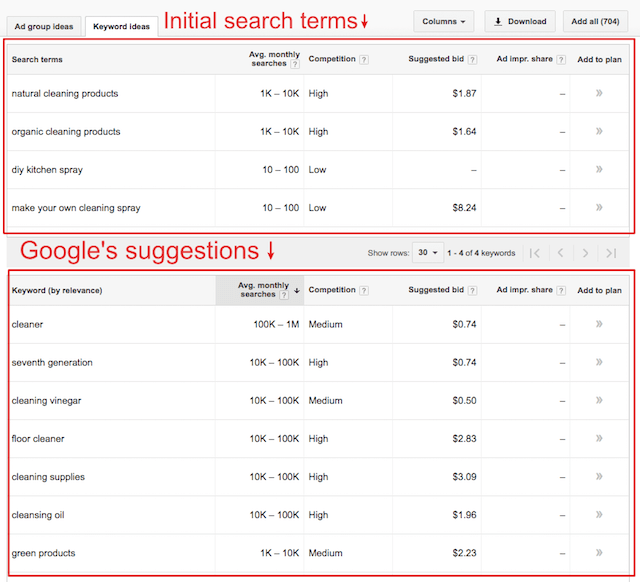The height and width of the screenshot is (582, 640).
Task: Open Avg. monthly searches help in Keyword table
Action: point(284,295)
